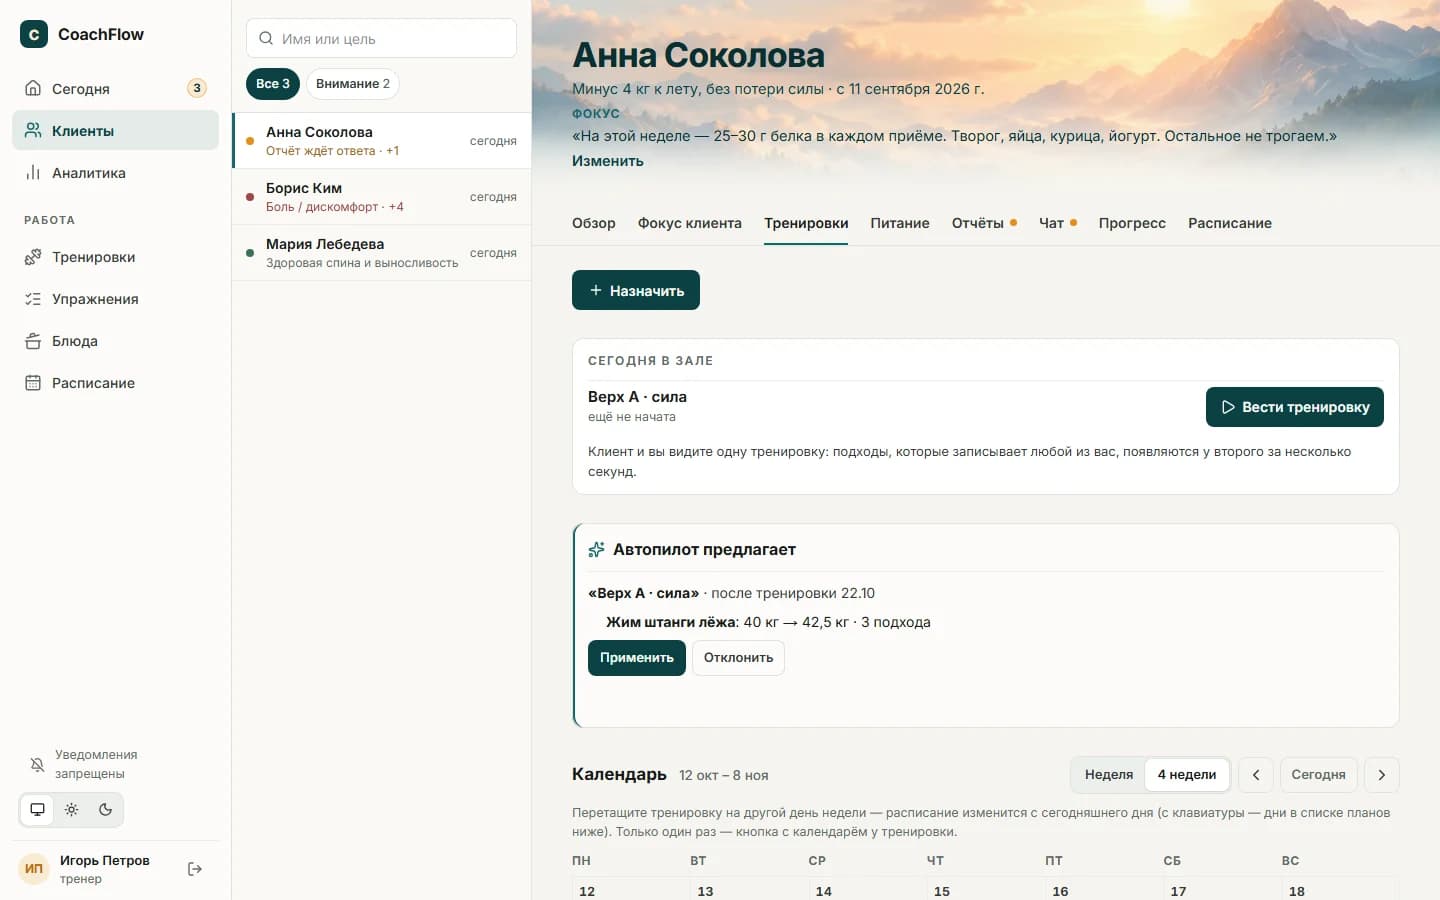The image size is (1440, 900).
Task: Reject the suggestion with Отклонить
Action: (x=738, y=658)
